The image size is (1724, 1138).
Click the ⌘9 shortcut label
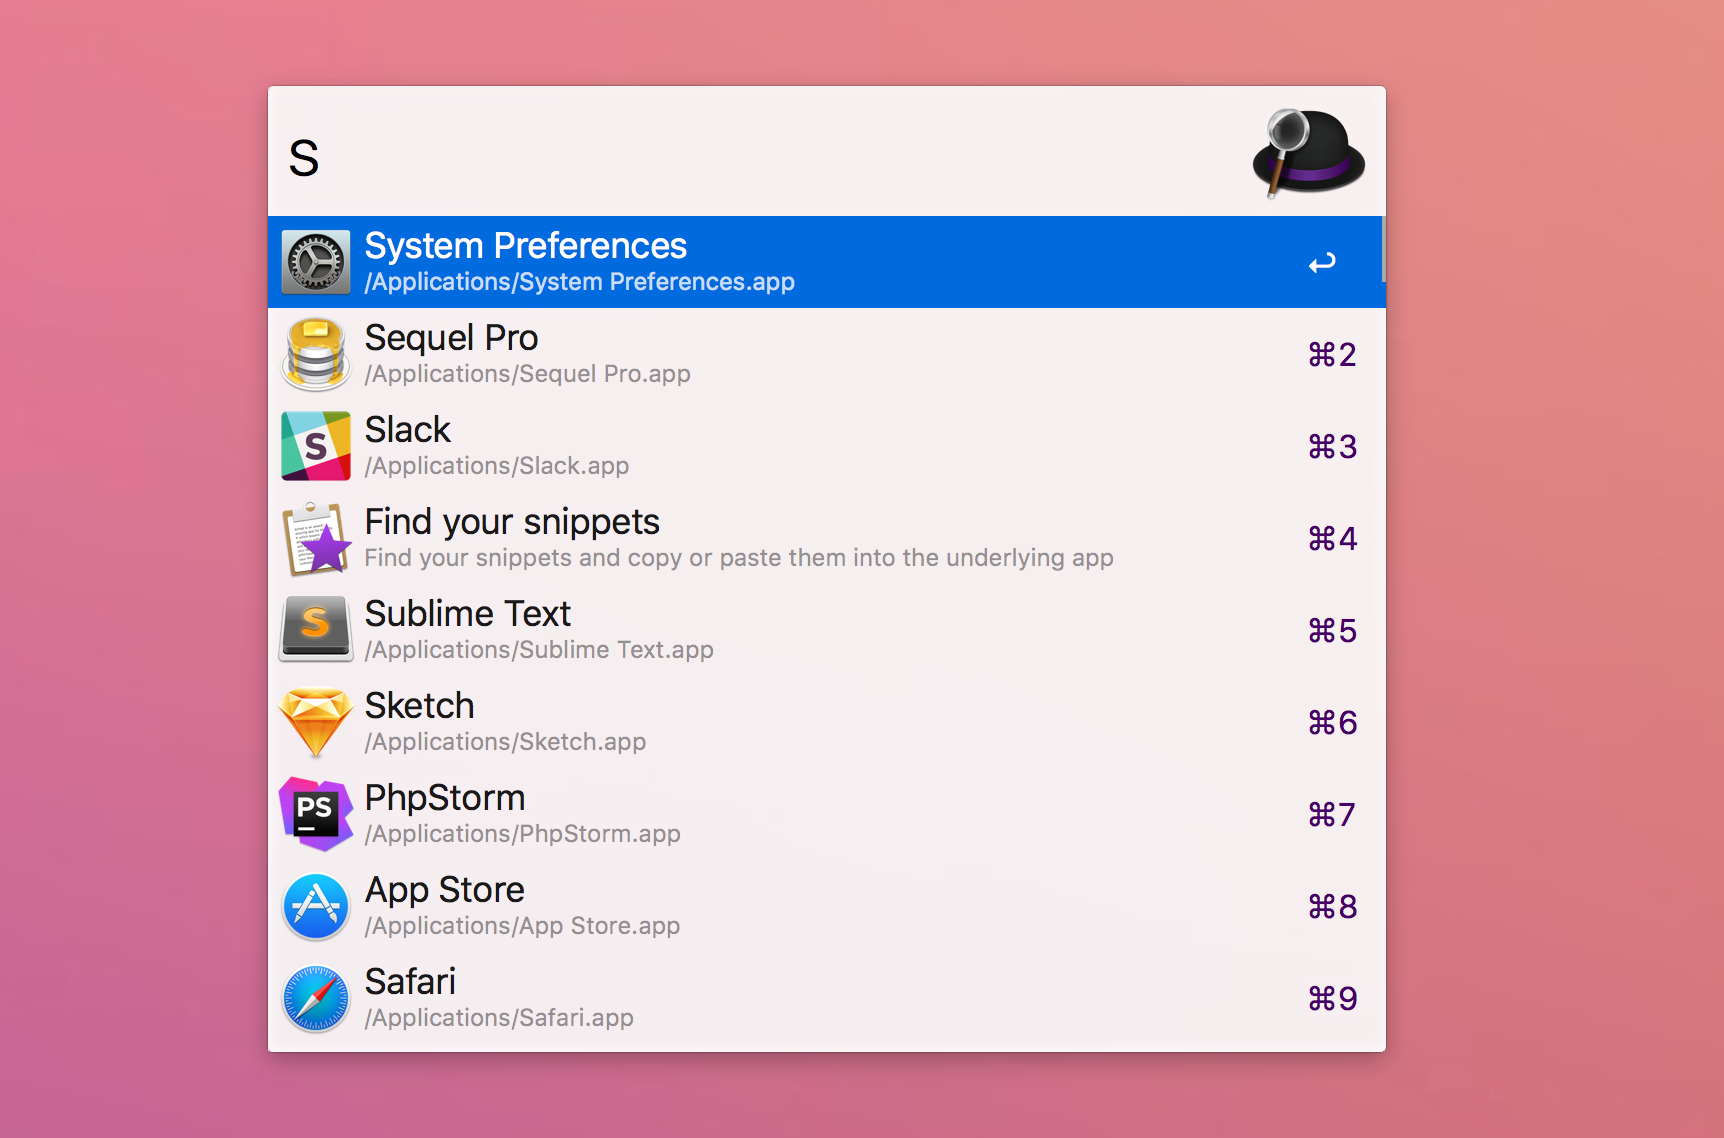(x=1332, y=999)
